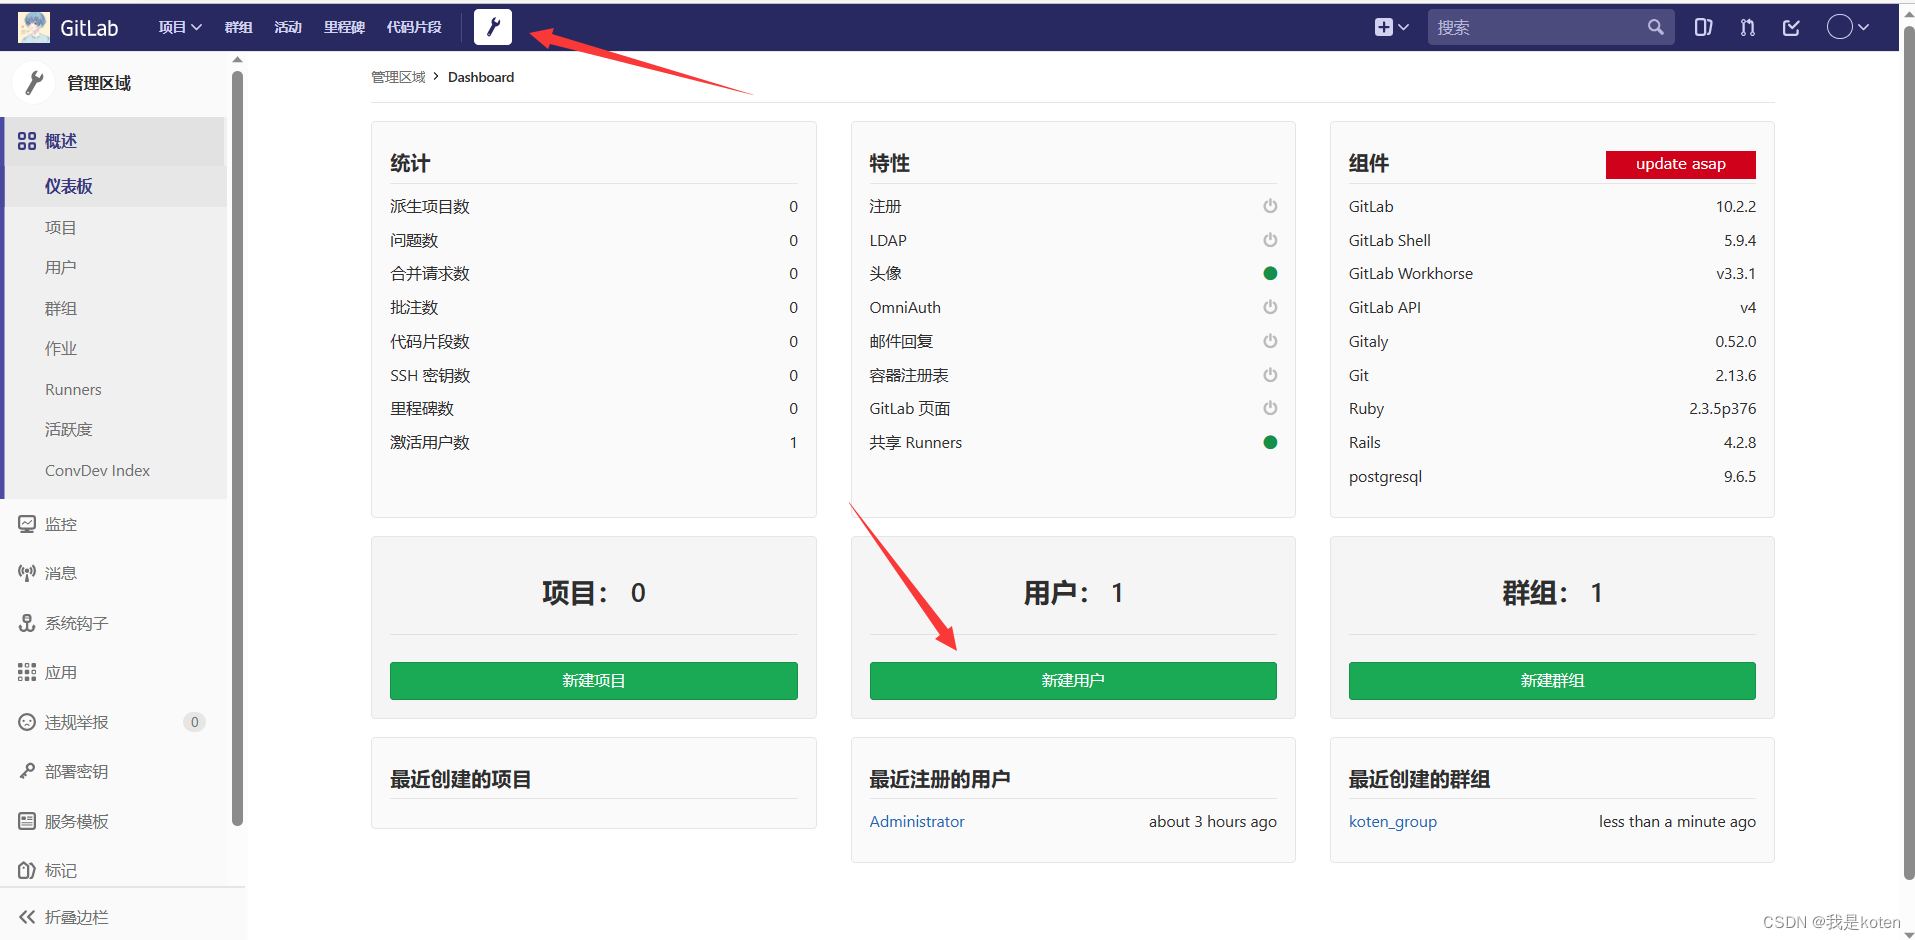This screenshot has height=940, width=1915.
Task: Click the 概述 overview sidebar icon
Action: click(x=27, y=141)
